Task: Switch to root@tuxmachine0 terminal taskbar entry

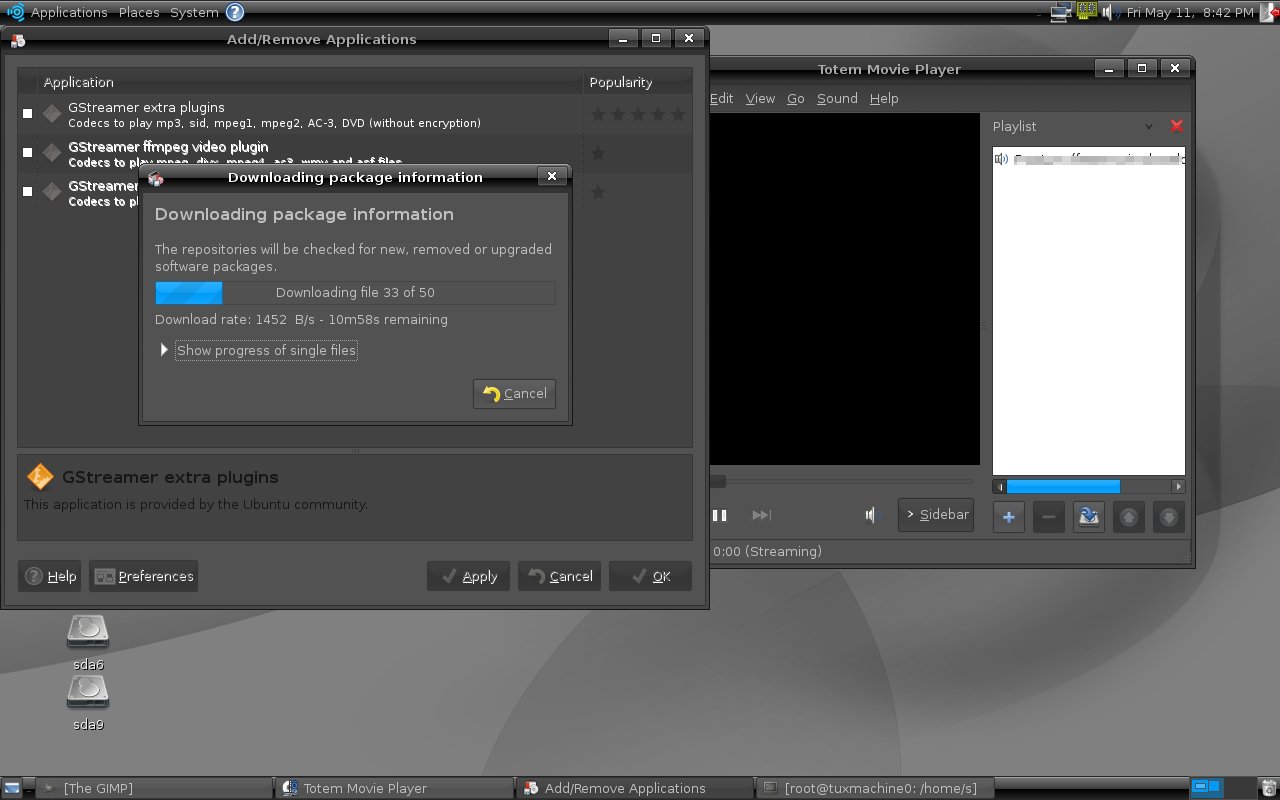Action: tap(876, 788)
